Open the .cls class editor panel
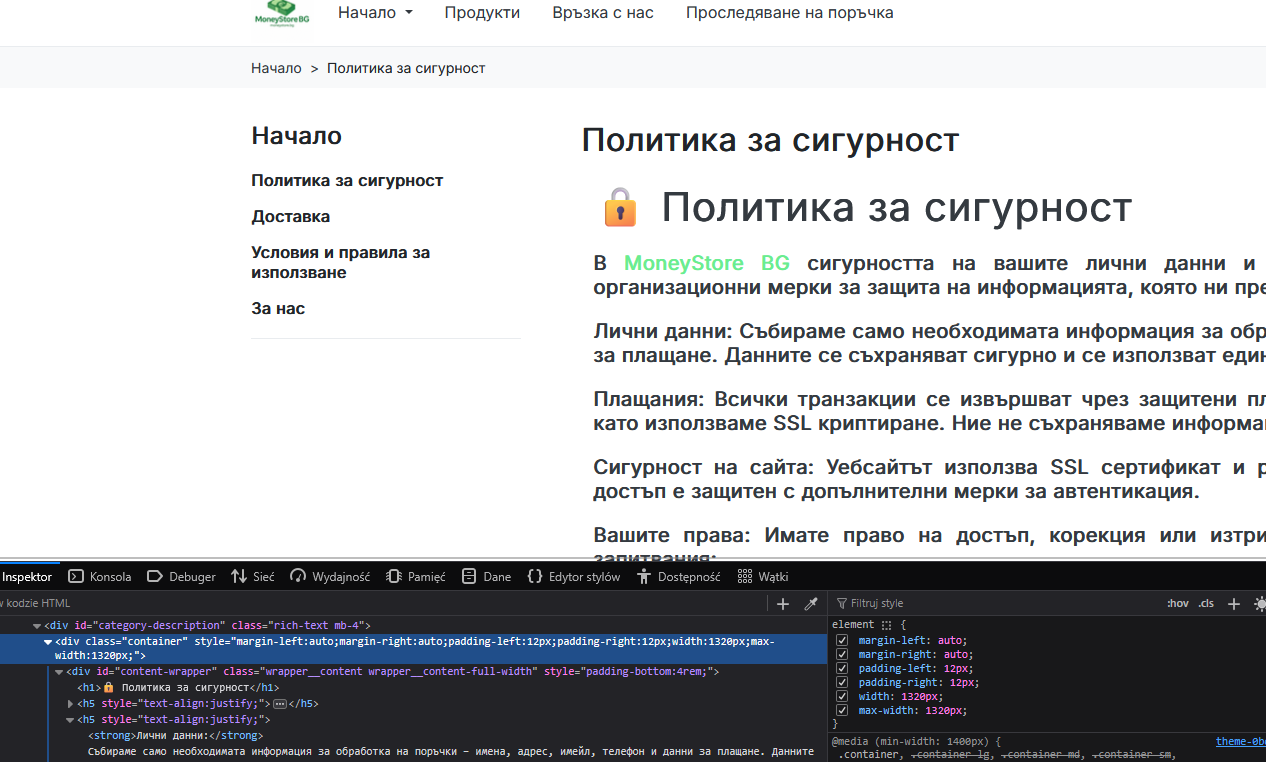Screen dimensions: 1266x762 coord(1207,603)
